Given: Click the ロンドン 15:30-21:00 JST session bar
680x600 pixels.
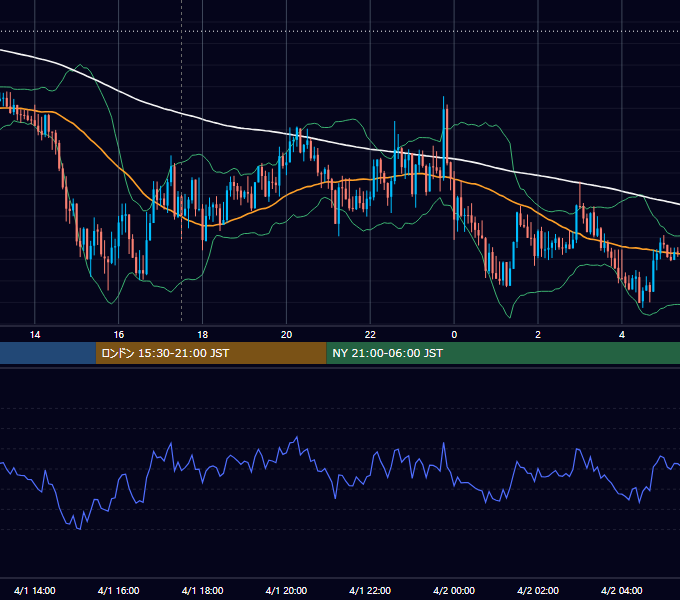Looking at the screenshot, I should pyautogui.click(x=211, y=353).
